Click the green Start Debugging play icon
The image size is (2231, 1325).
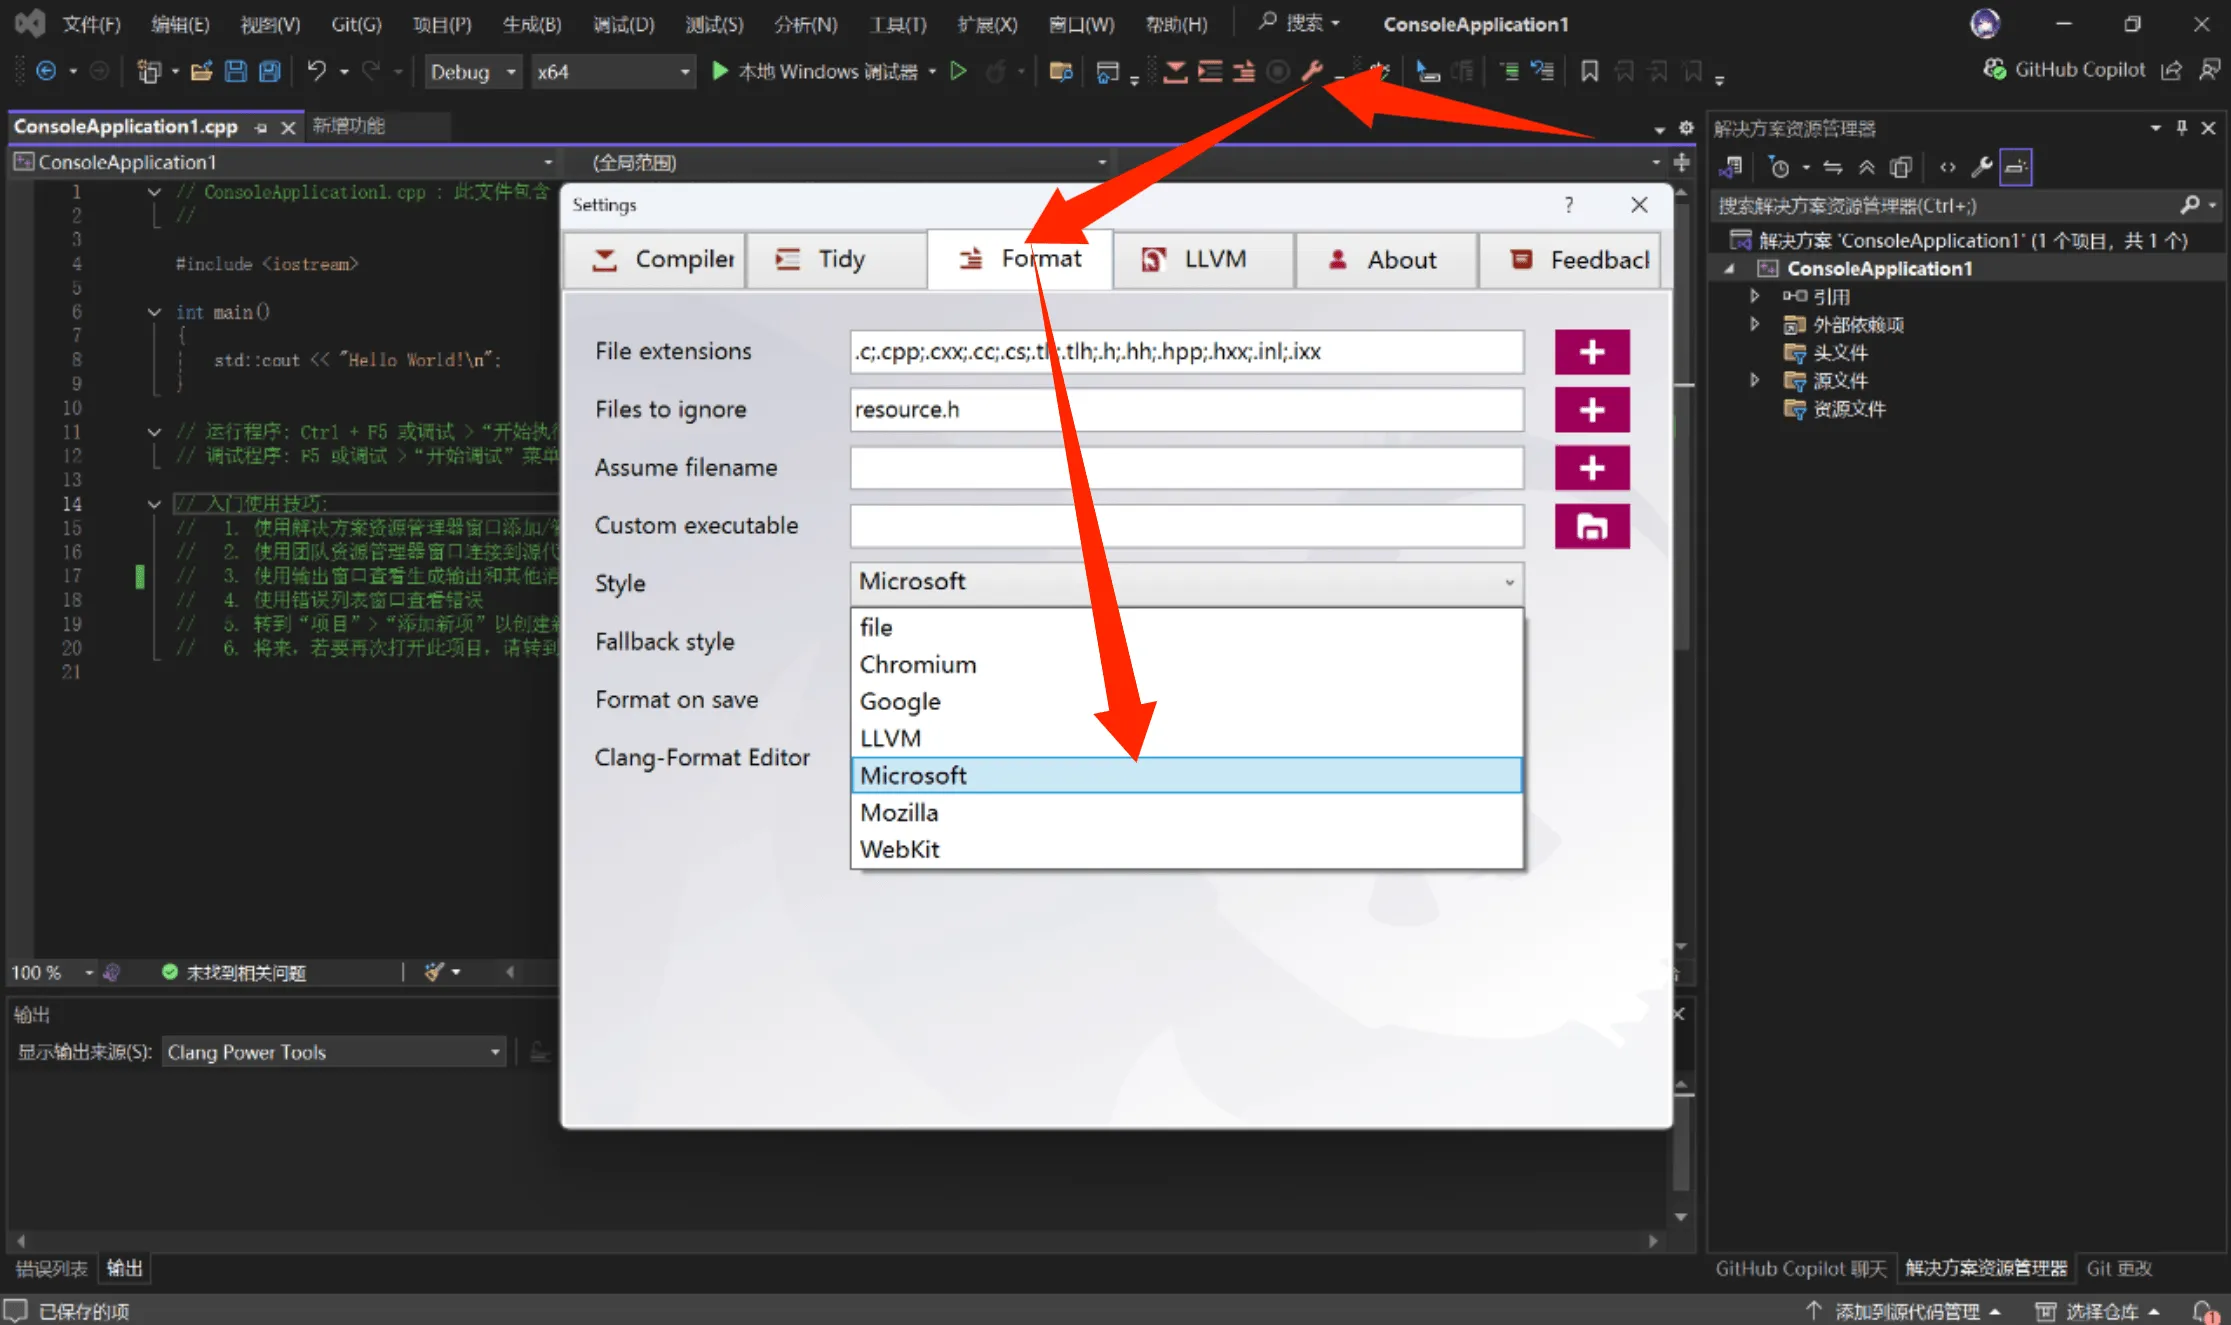[x=719, y=71]
